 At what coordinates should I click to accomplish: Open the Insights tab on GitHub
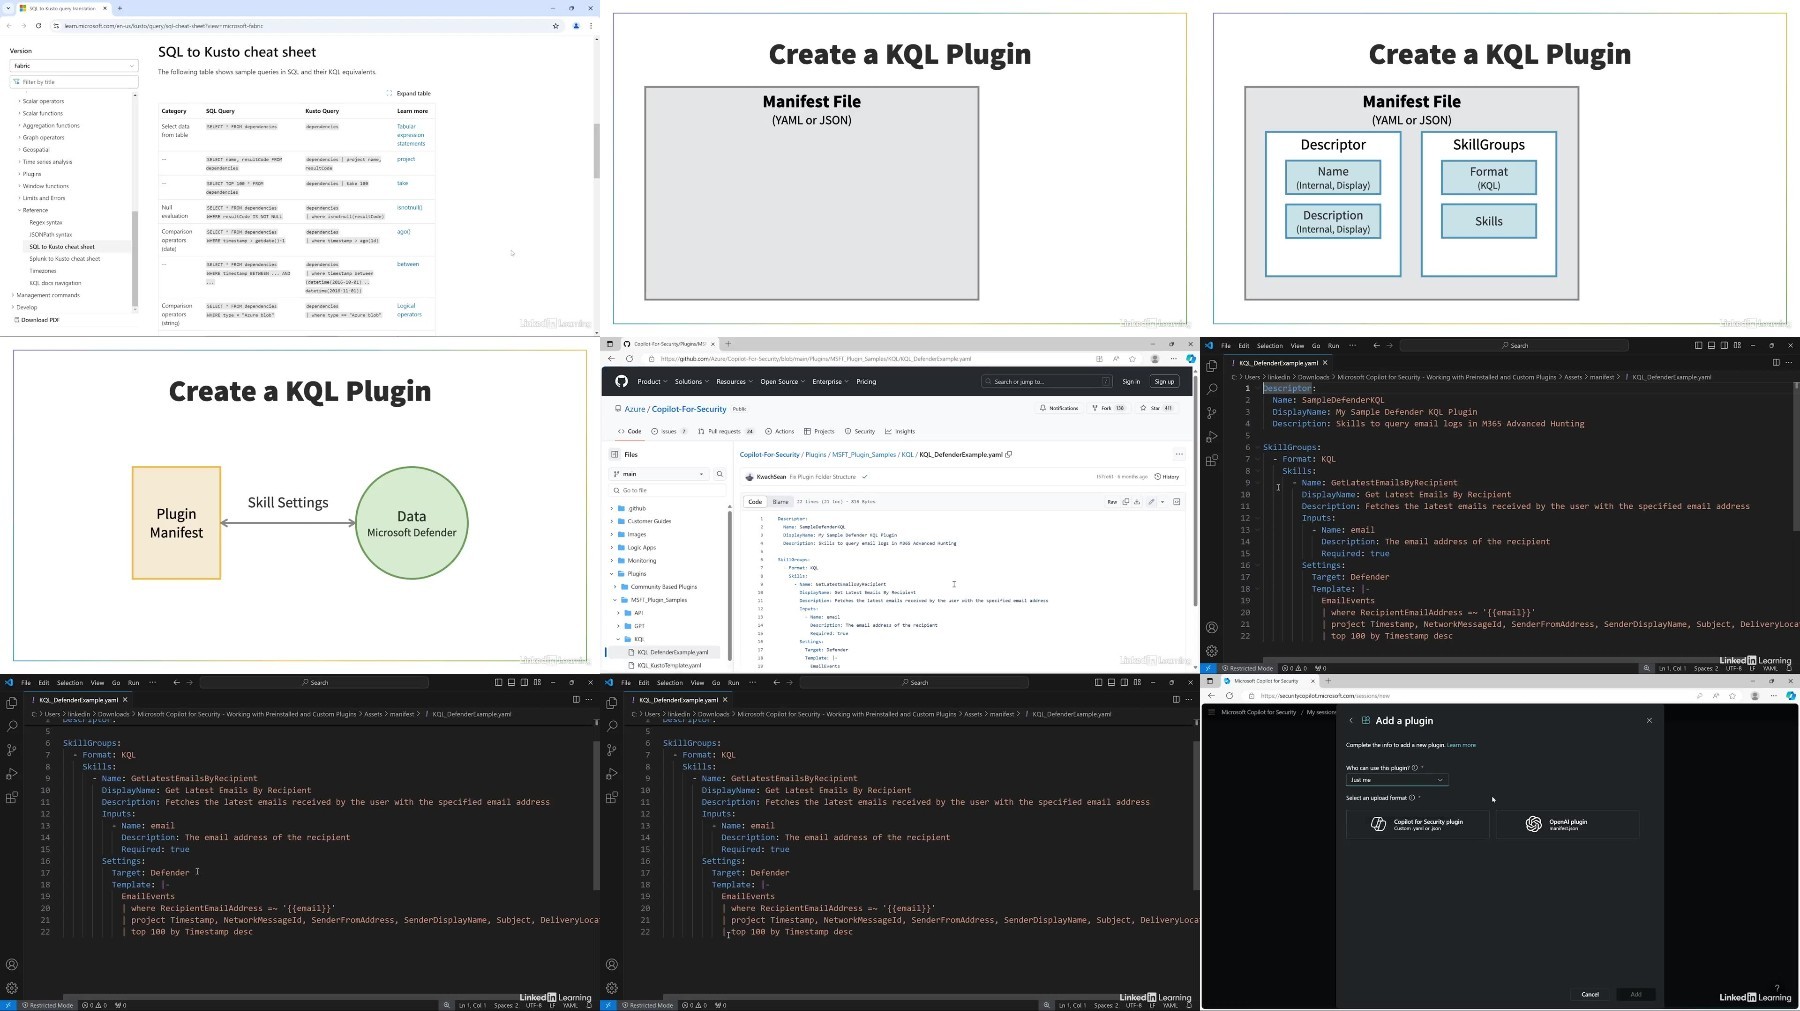tap(900, 431)
